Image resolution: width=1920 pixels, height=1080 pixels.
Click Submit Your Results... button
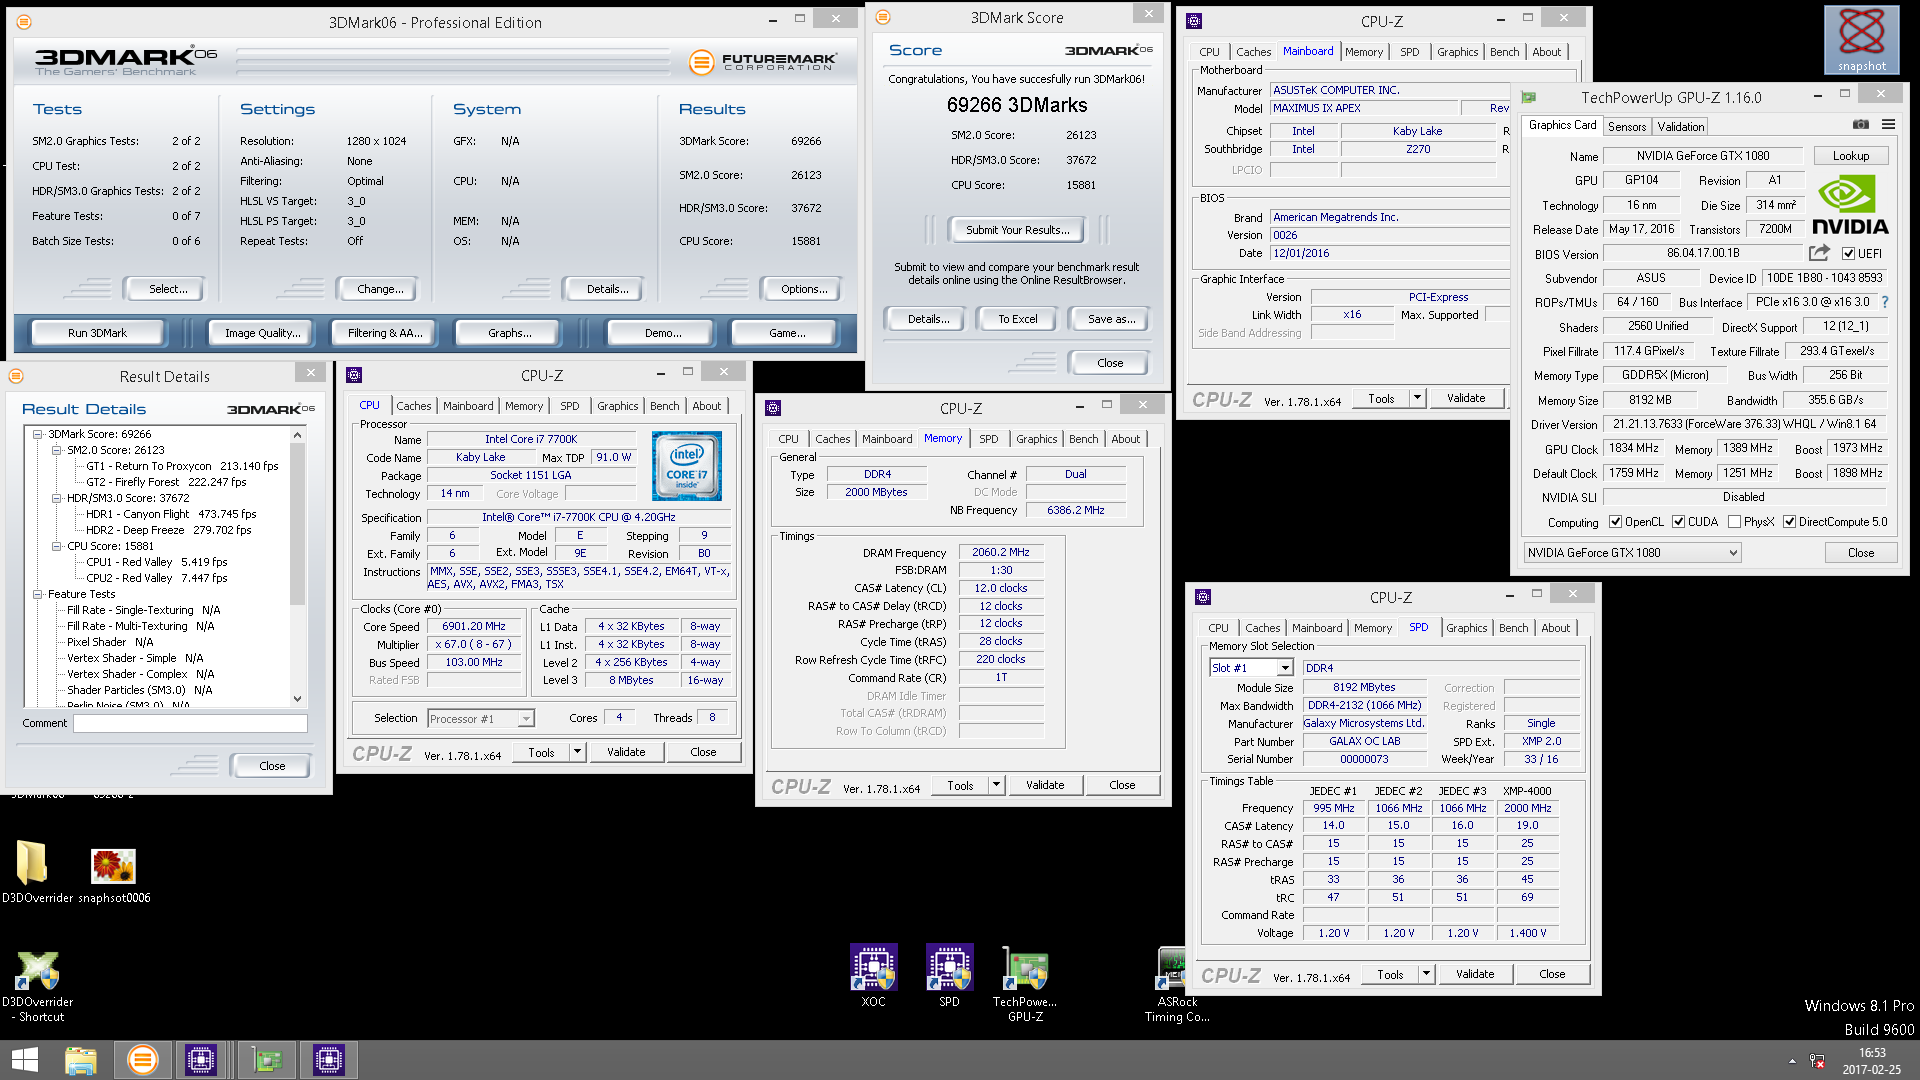tap(1017, 230)
